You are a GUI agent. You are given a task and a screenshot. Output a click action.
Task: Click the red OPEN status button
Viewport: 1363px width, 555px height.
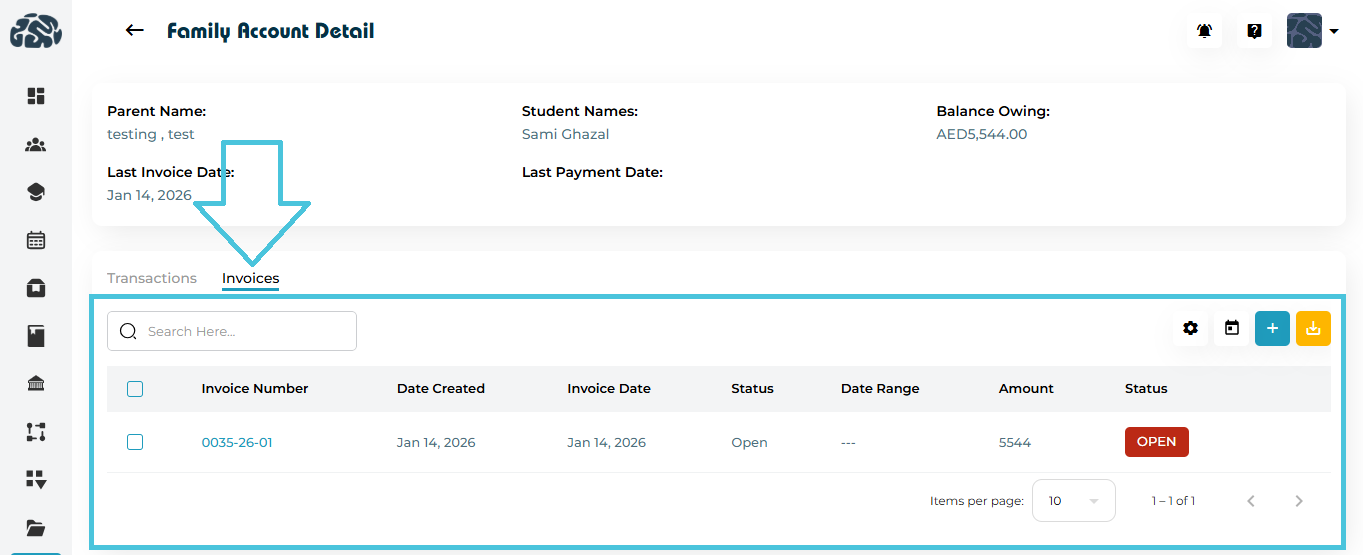coord(1156,442)
